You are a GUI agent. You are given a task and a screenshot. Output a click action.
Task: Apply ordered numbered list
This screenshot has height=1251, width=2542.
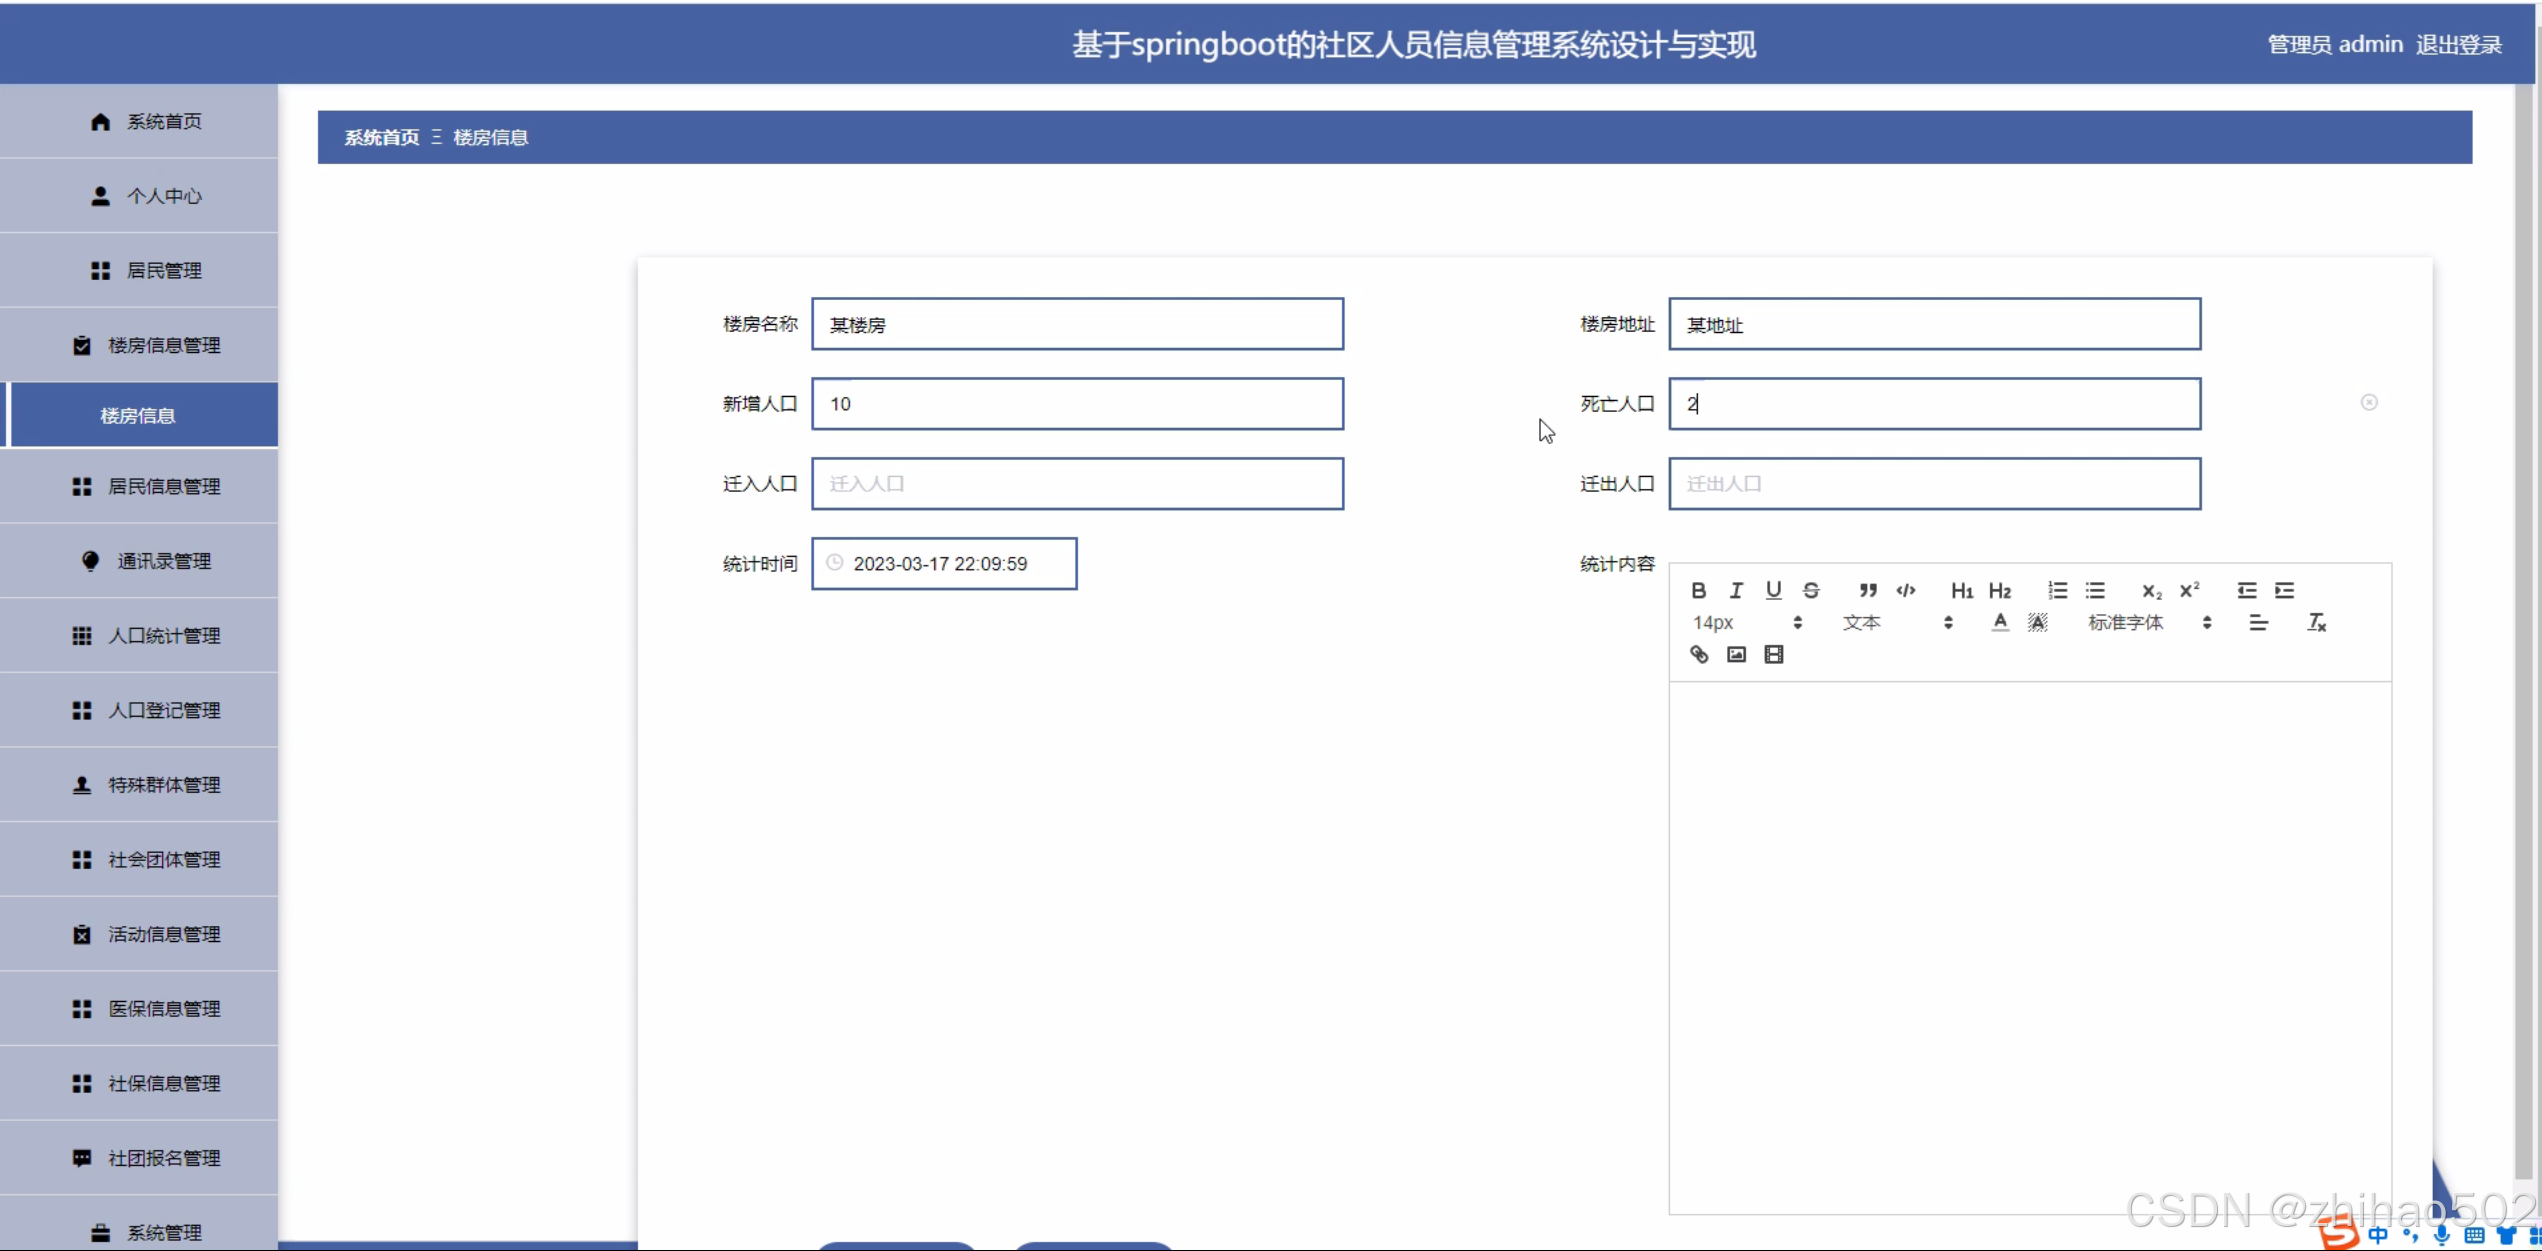(x=2057, y=590)
